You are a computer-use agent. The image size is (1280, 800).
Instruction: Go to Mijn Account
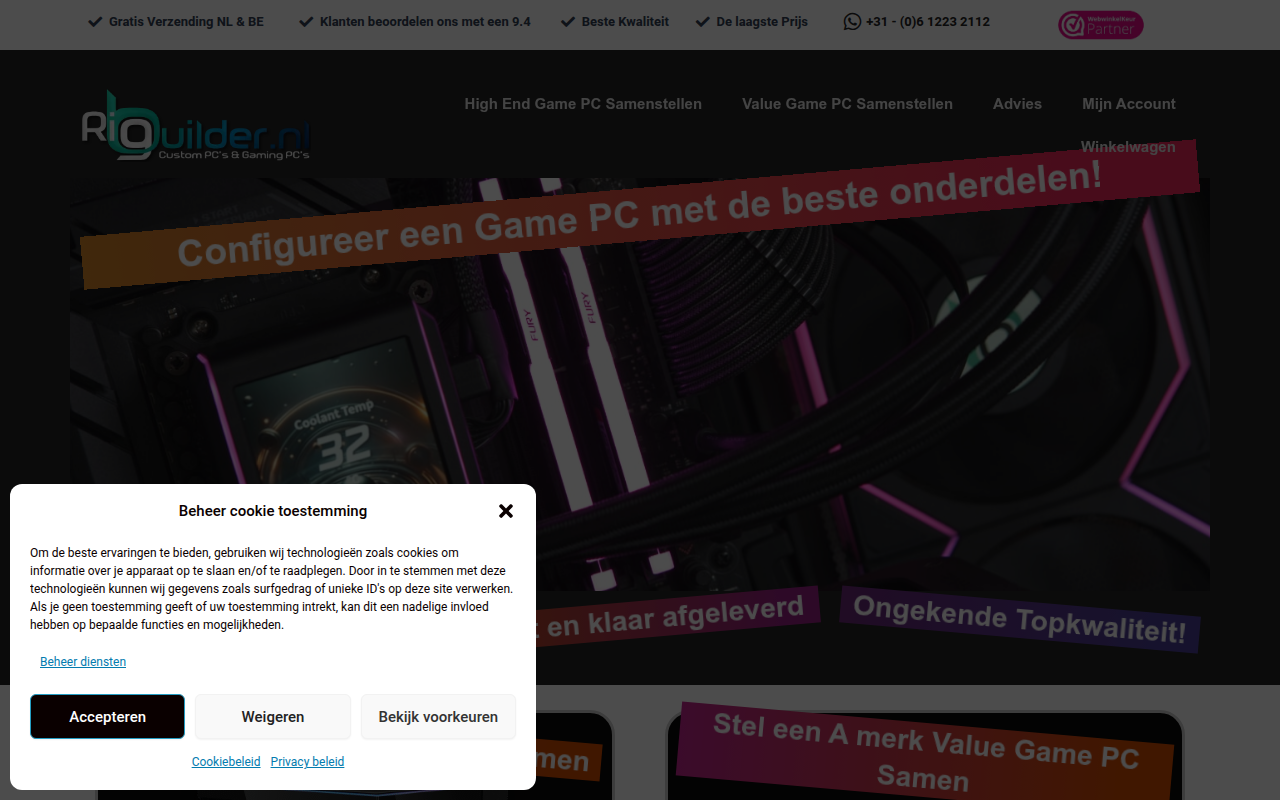coord(1129,104)
